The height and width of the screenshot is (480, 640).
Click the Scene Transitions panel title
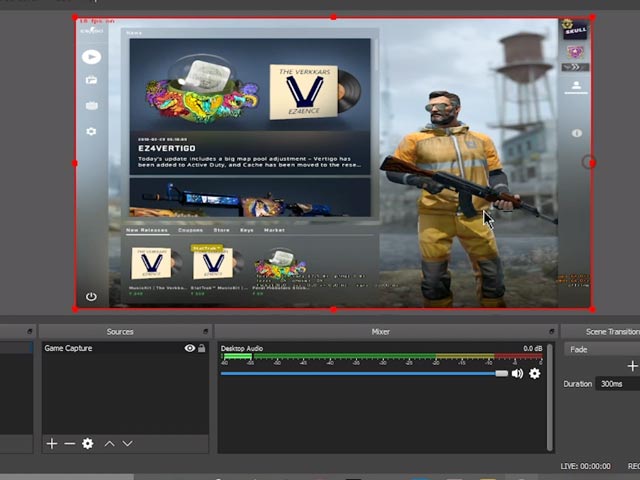click(613, 332)
